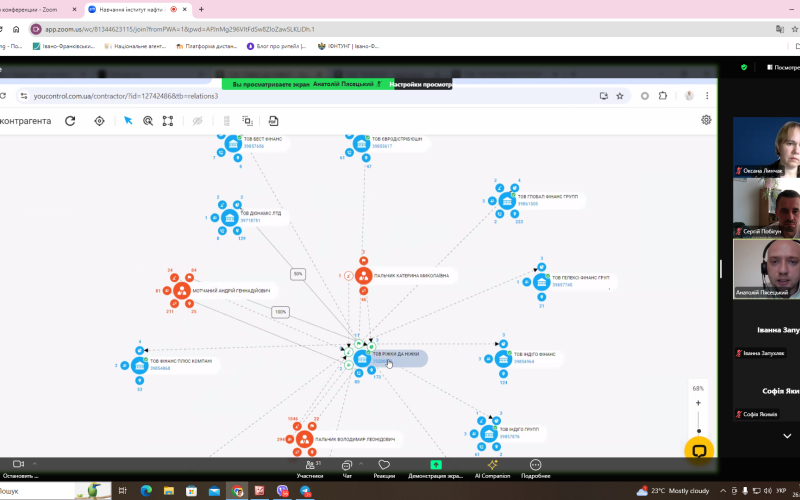Open Подробнее more options

click(535, 469)
